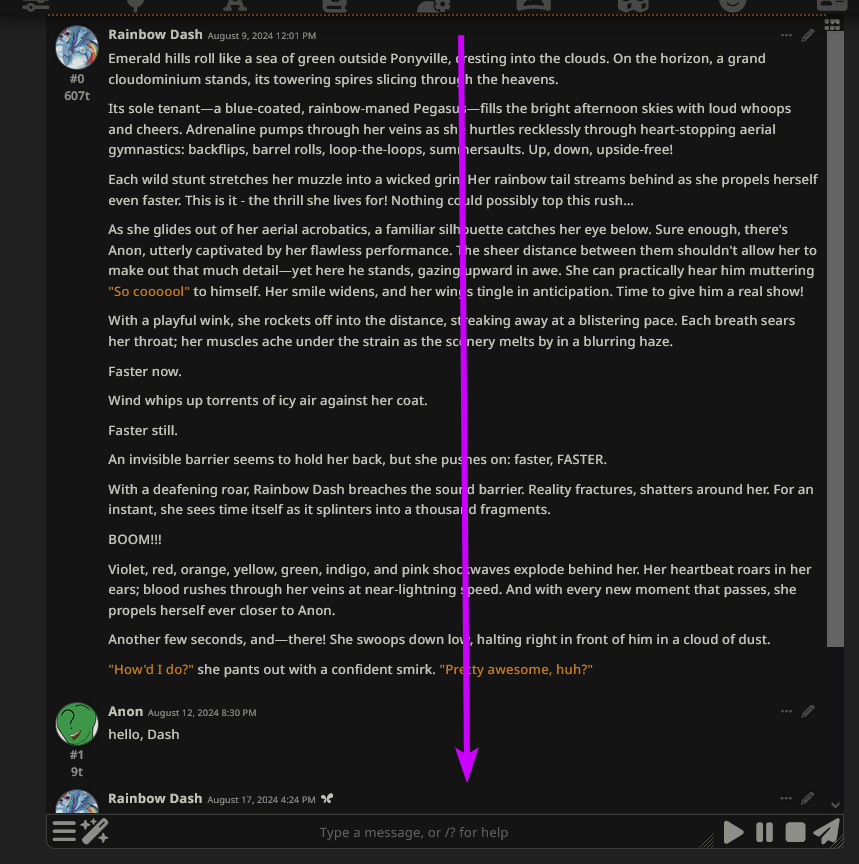This screenshot has height=864, width=859.
Task: Open the options hamburger menu
Action: point(64,831)
